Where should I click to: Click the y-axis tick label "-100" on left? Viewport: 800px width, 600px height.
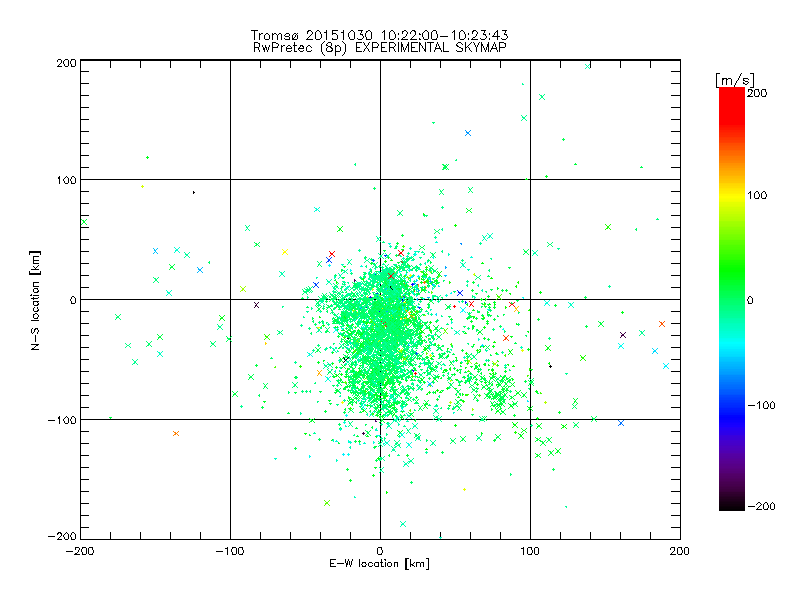[x=62, y=420]
